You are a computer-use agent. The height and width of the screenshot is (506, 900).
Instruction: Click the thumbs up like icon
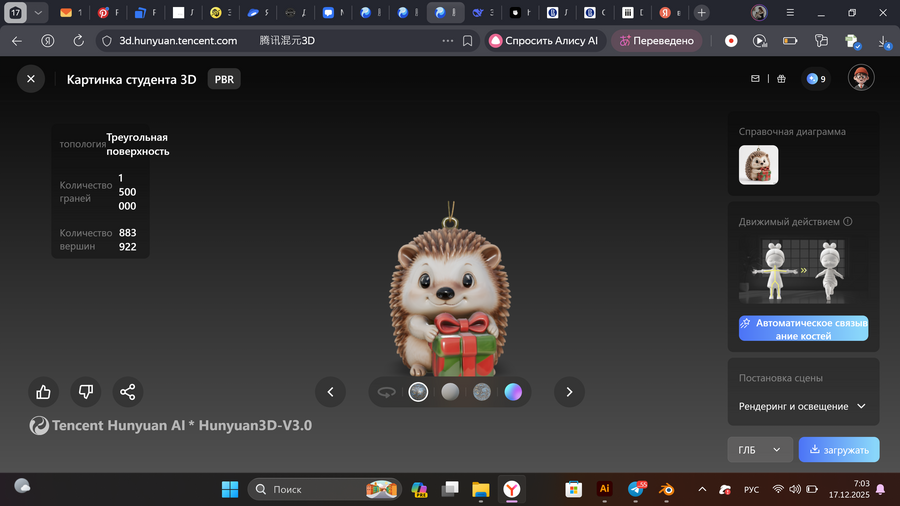(x=44, y=392)
